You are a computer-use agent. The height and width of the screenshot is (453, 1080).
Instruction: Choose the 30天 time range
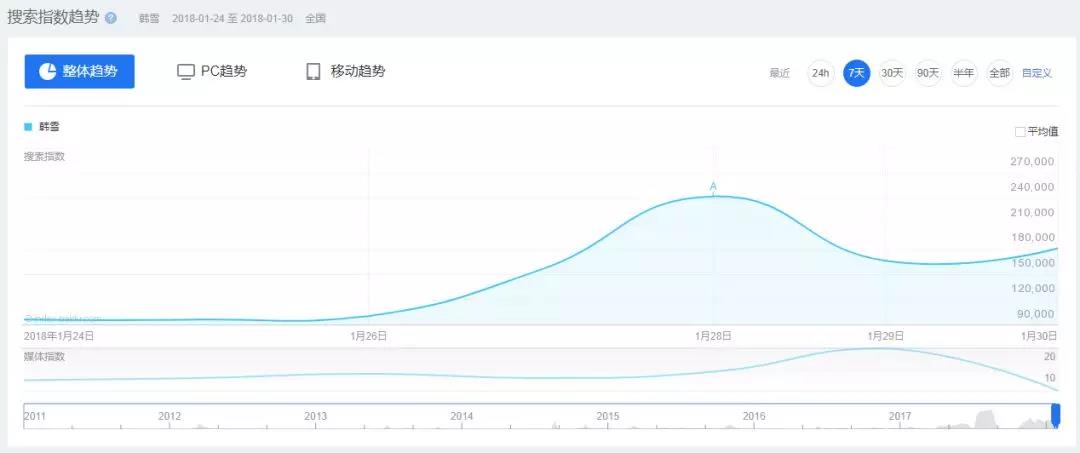tap(892, 73)
